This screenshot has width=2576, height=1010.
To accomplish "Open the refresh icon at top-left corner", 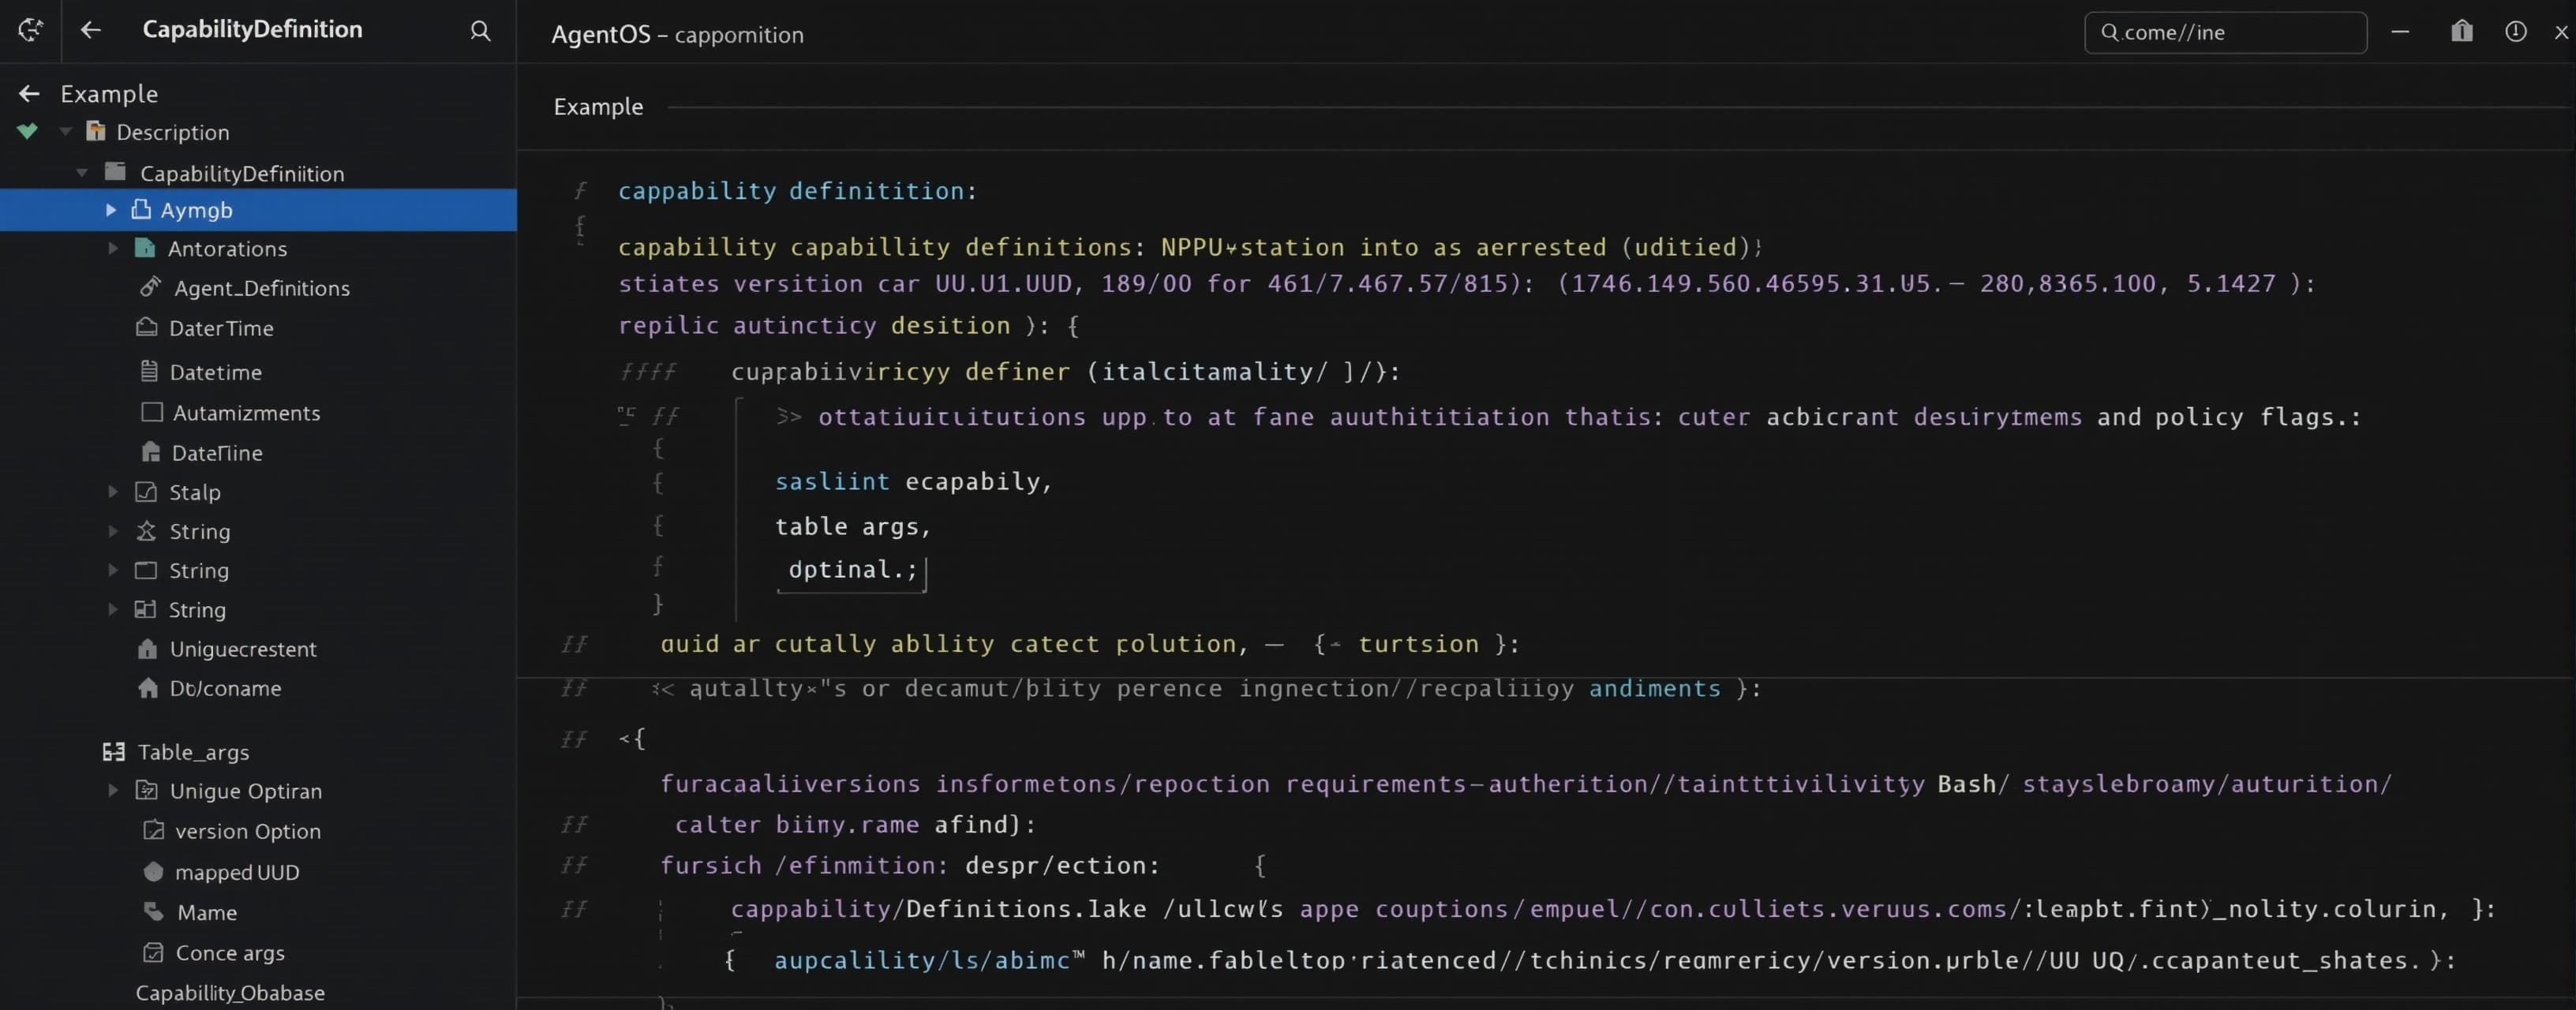I will (x=30, y=30).
